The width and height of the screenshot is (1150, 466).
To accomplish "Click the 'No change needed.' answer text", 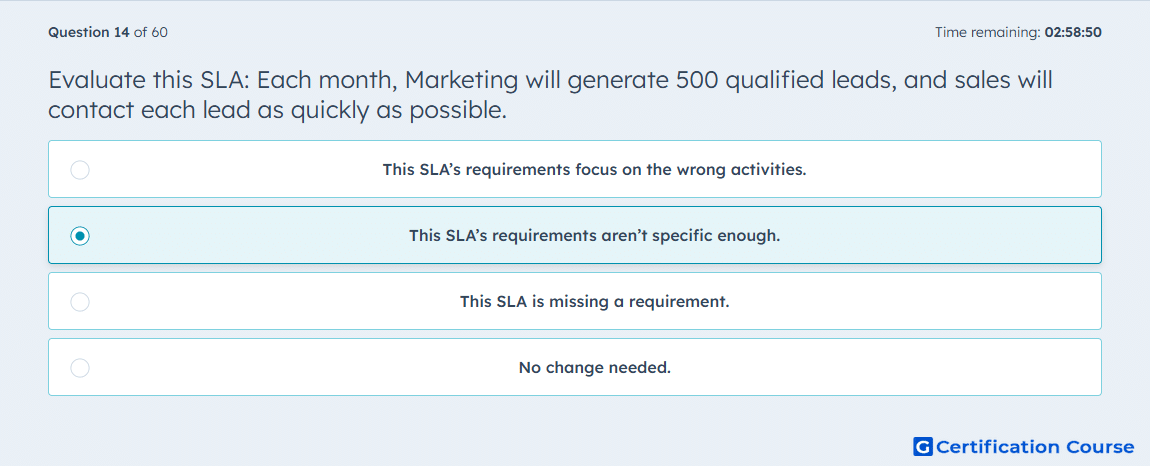I will point(594,368).
